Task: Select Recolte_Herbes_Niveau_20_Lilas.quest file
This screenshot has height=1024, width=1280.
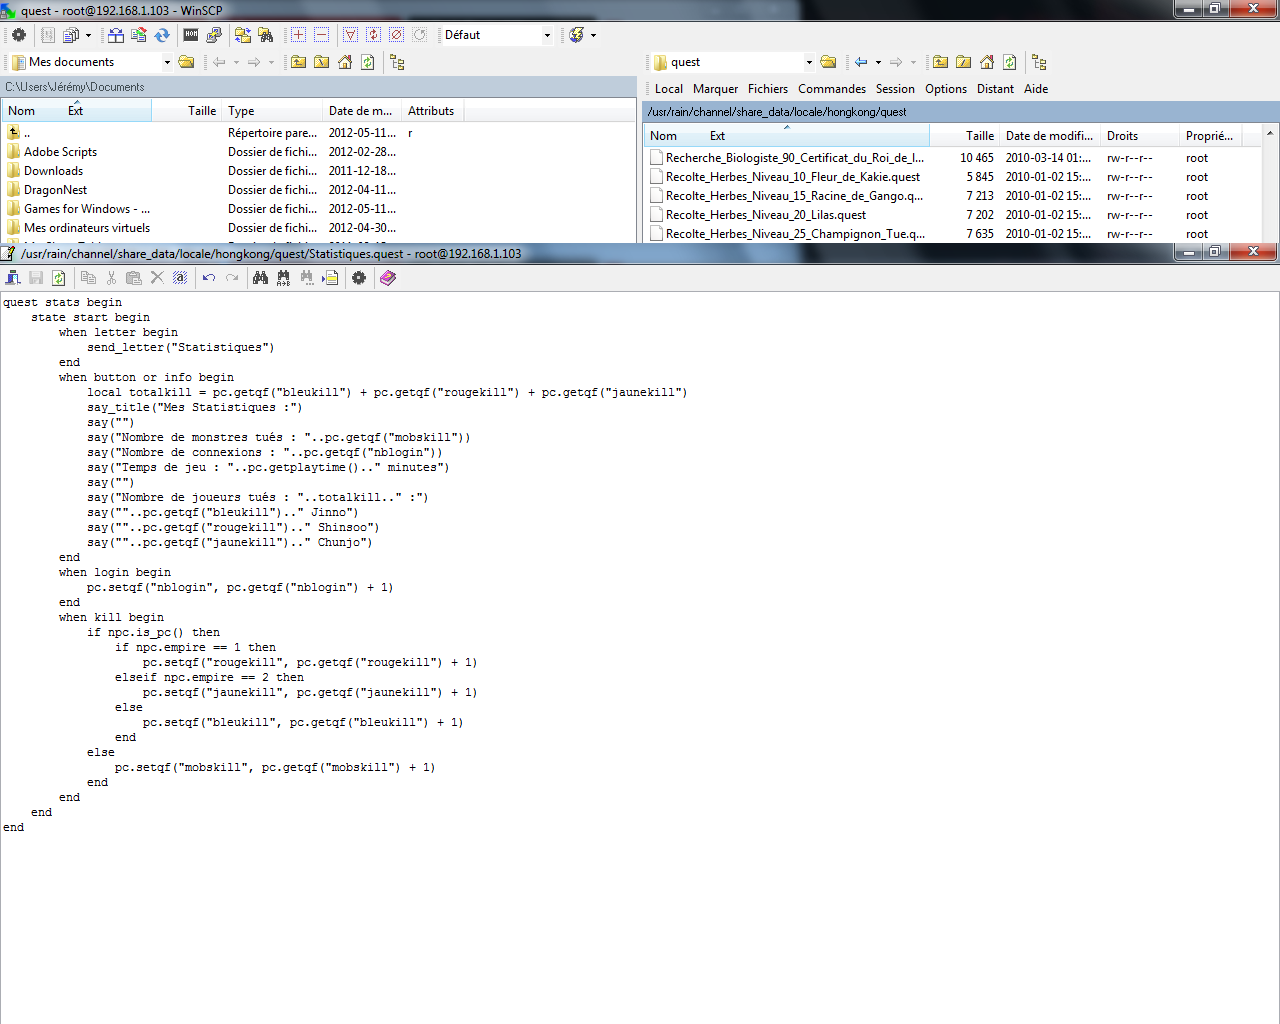Action: (766, 215)
